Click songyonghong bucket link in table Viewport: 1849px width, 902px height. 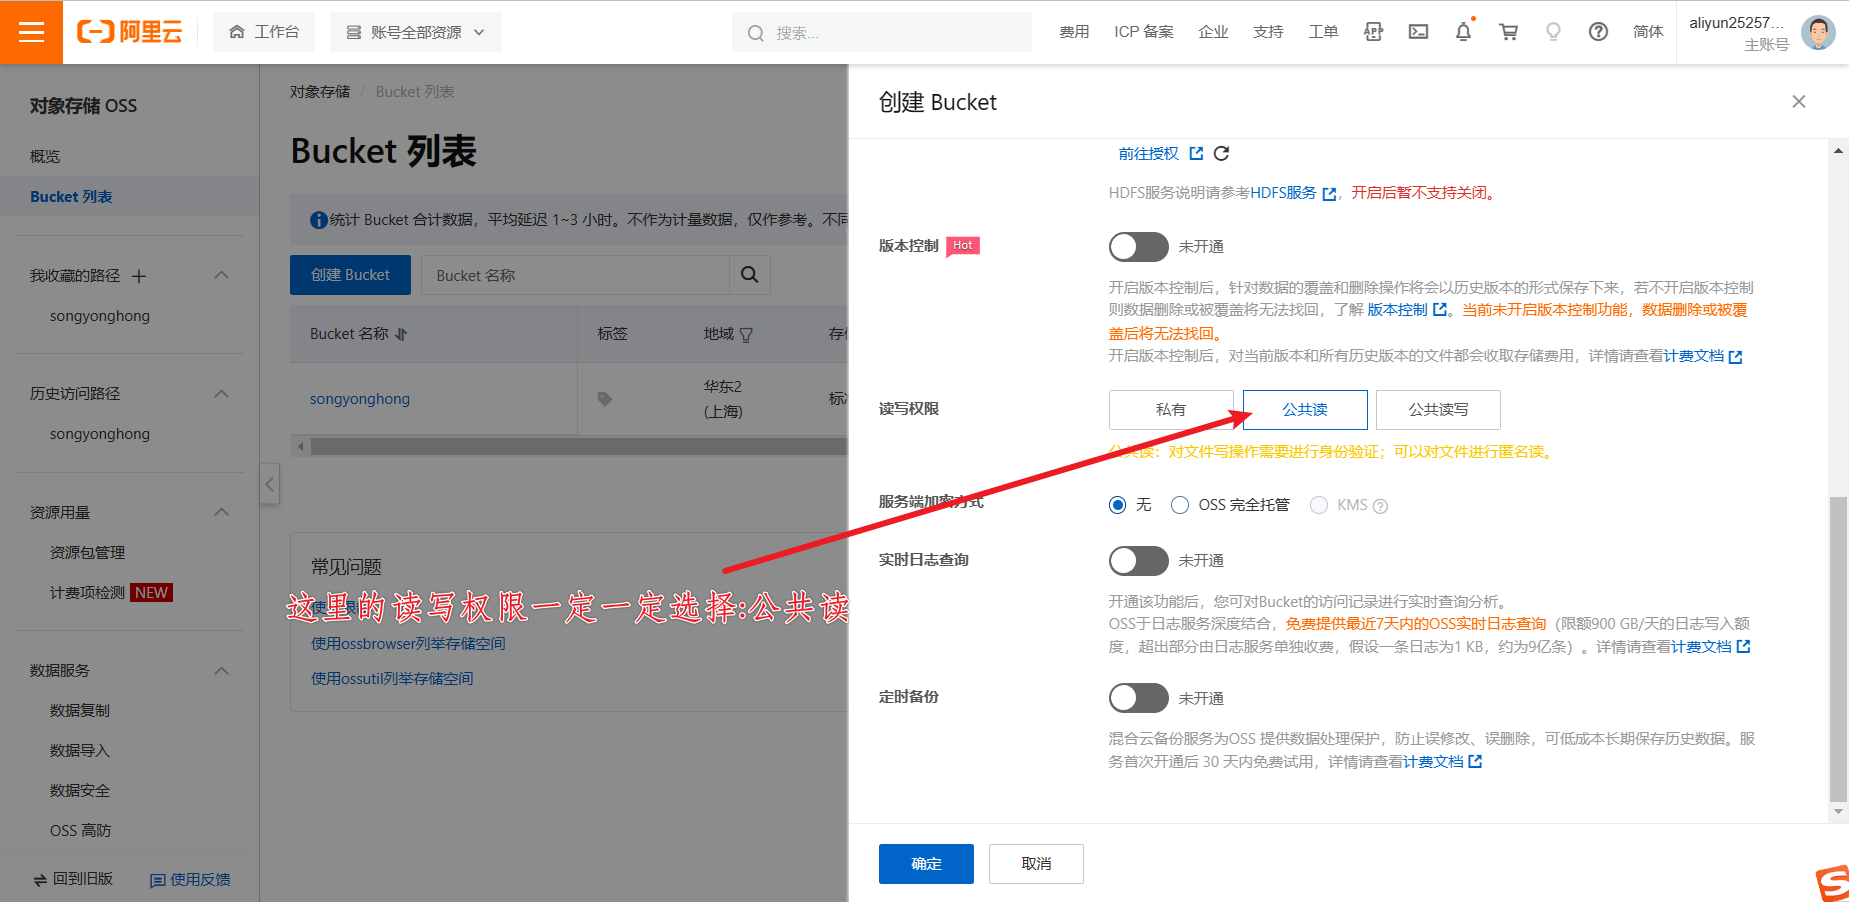click(360, 399)
